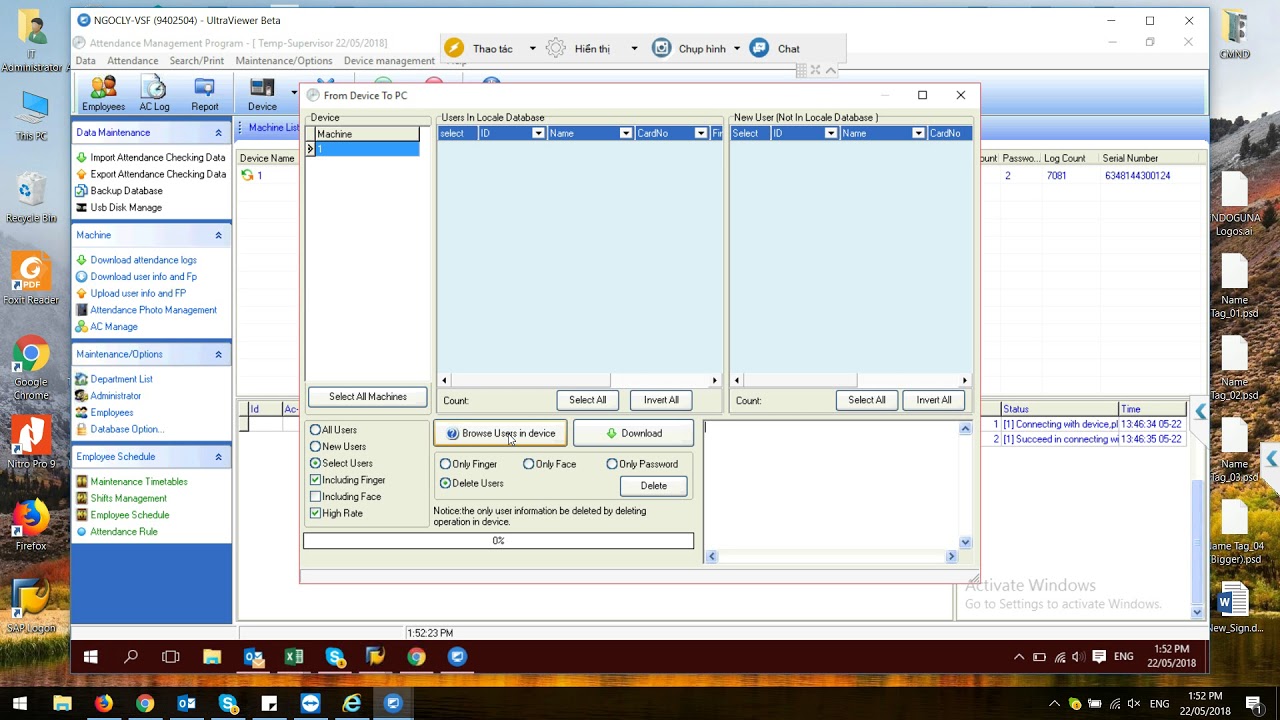Collapse the Data Maintenance panel
This screenshot has height=720, width=1280.
tap(218, 133)
